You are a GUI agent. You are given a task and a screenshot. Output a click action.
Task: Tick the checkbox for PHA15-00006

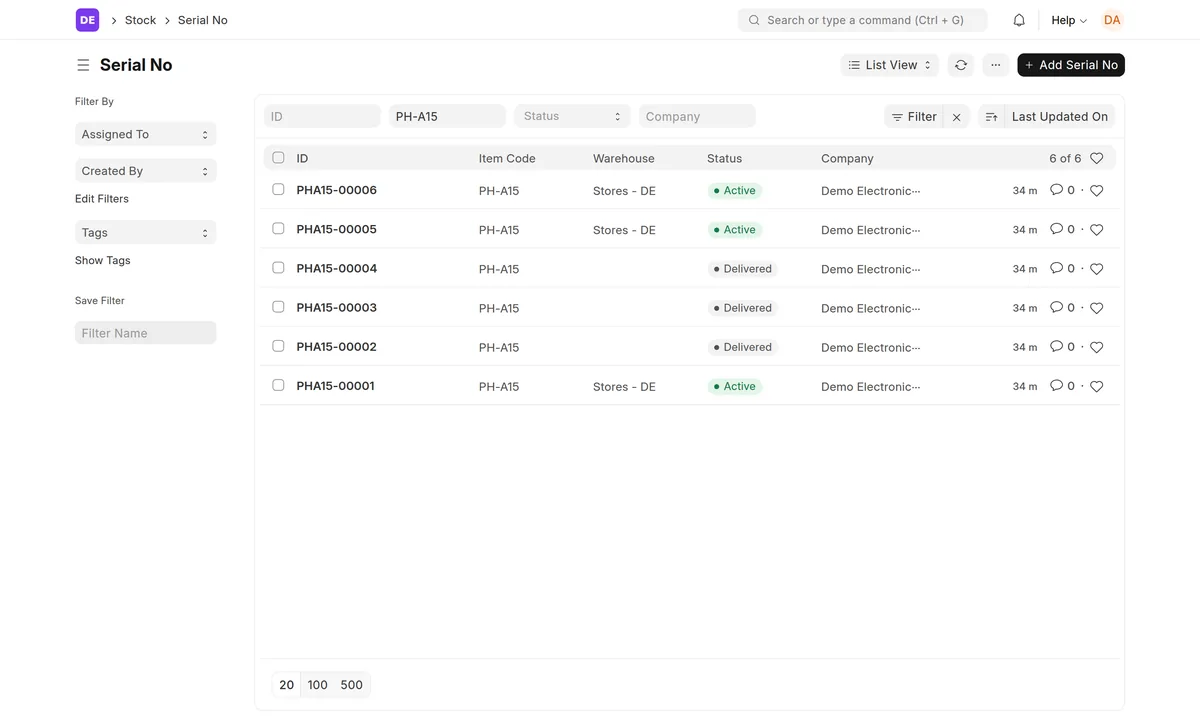pyautogui.click(x=278, y=189)
